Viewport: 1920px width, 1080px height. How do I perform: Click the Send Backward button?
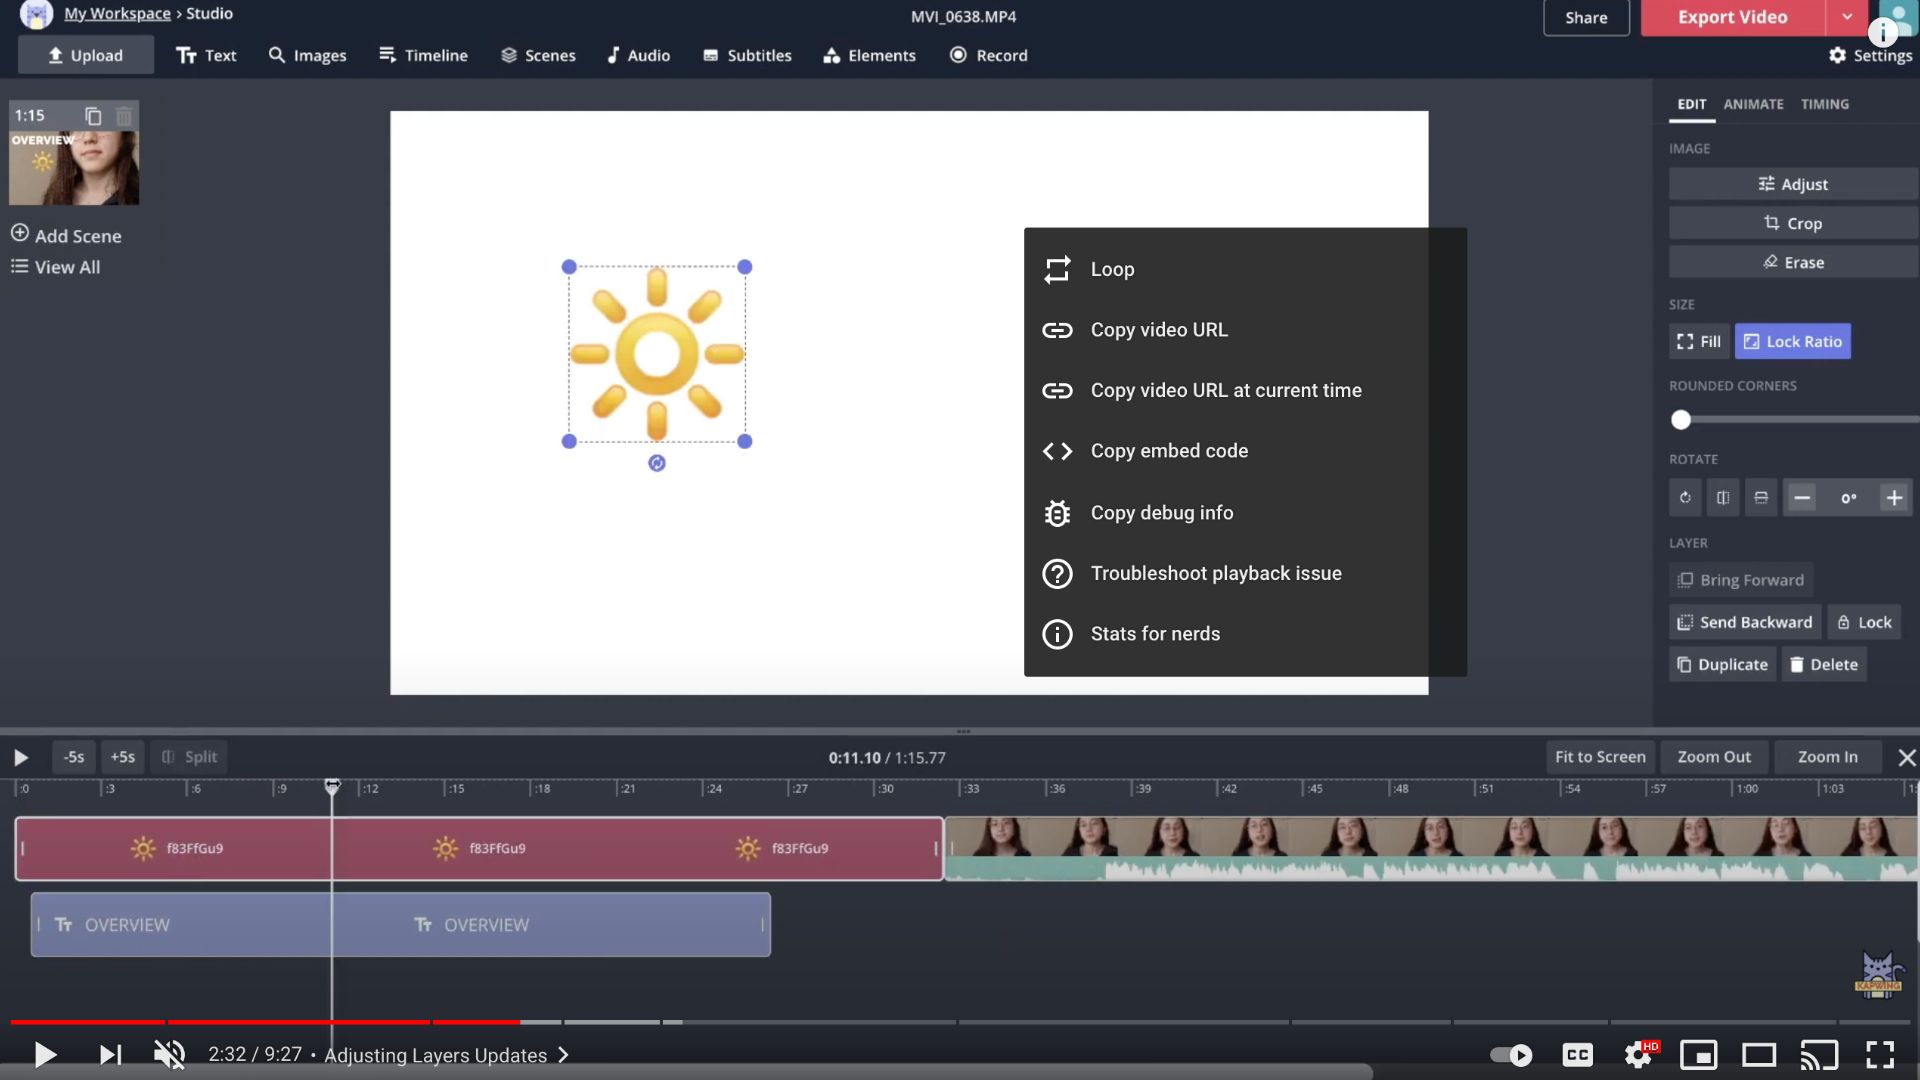tap(1743, 621)
